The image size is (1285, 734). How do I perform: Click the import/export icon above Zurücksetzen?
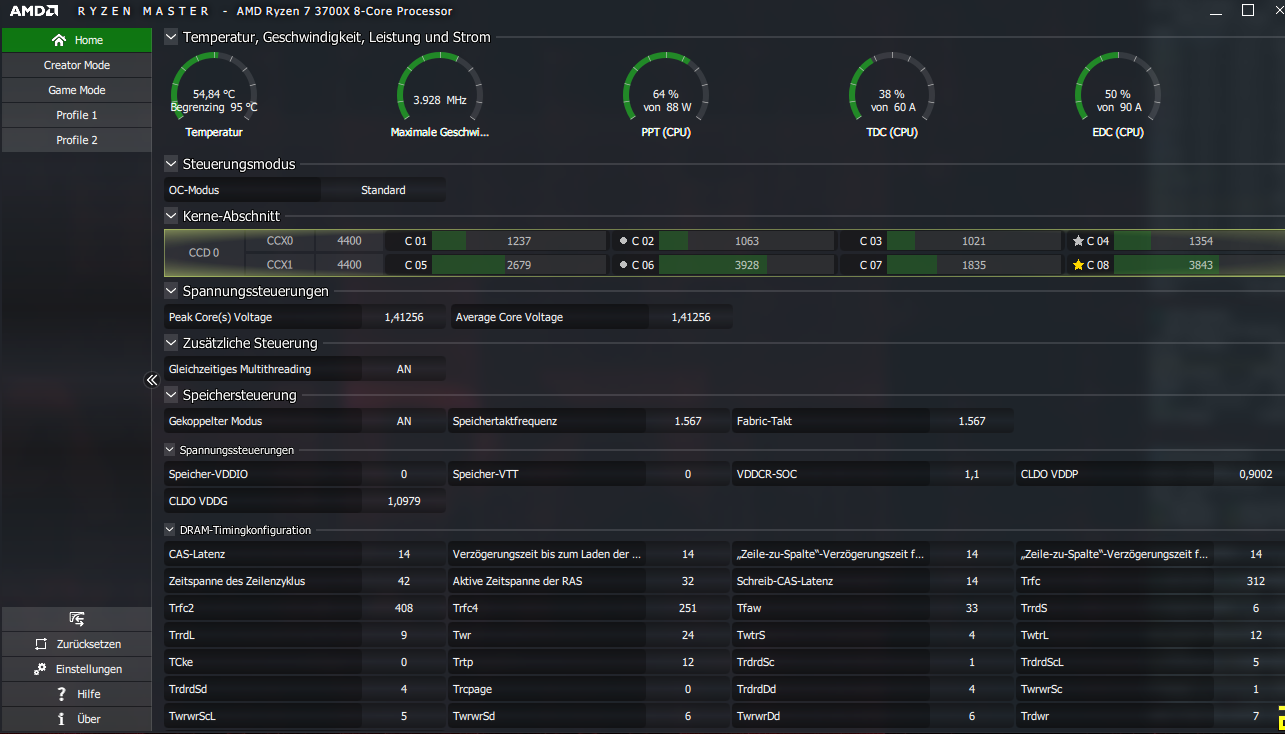76,619
